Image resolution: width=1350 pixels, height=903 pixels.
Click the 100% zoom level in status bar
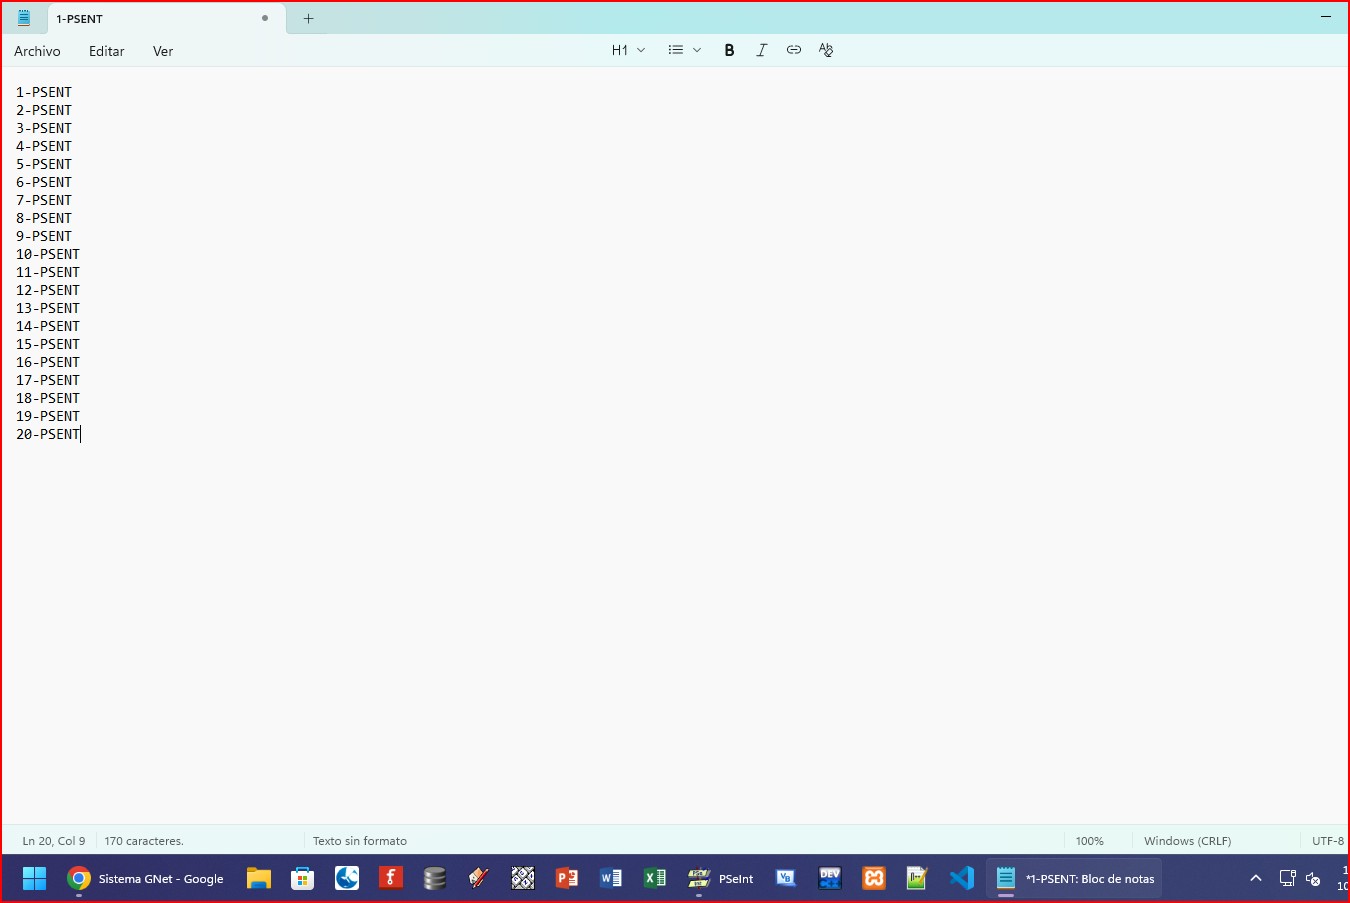coord(1089,841)
